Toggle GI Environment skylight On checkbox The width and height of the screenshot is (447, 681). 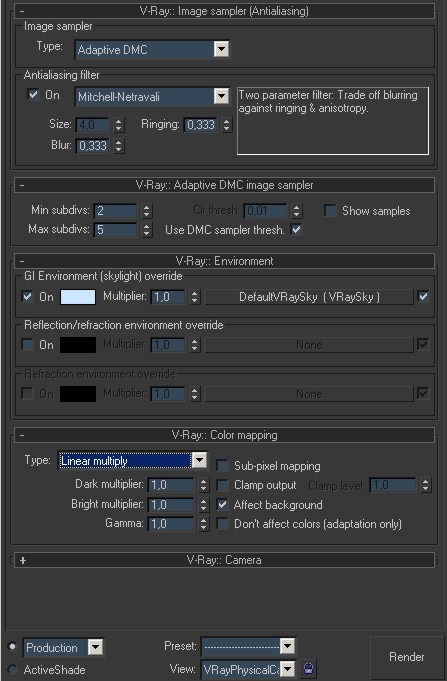click(27, 297)
